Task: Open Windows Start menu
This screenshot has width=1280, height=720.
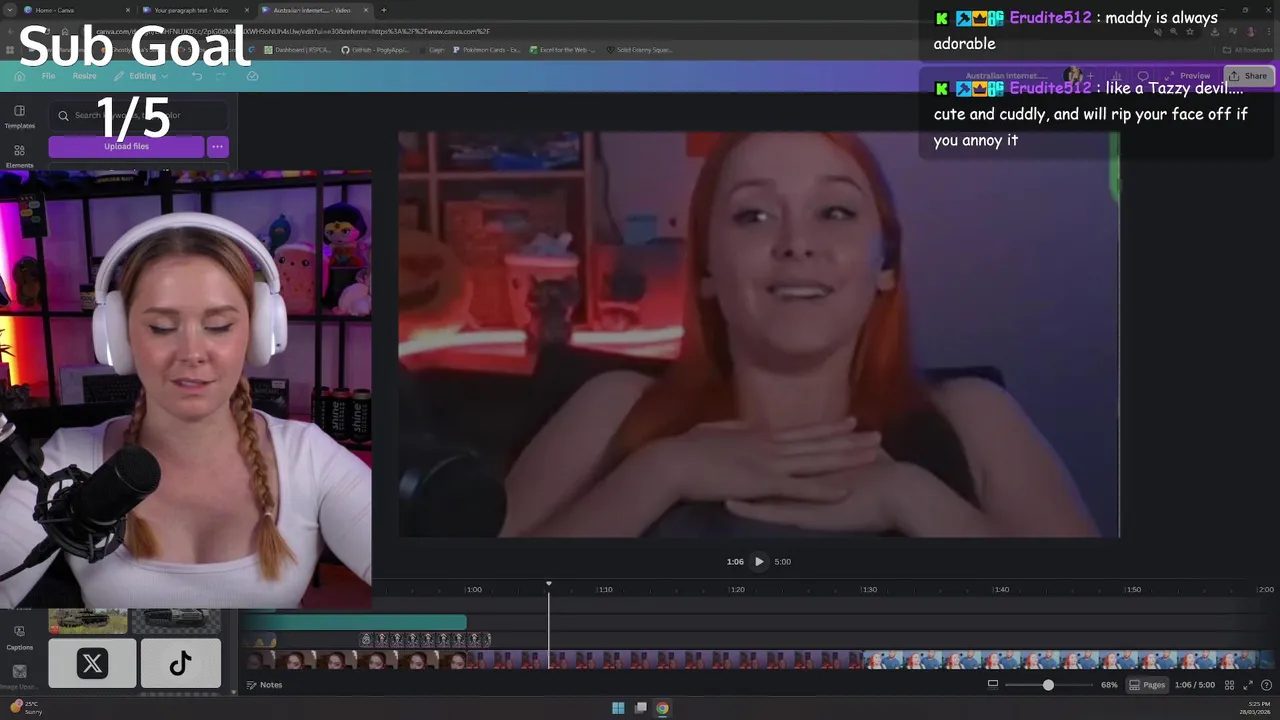Action: [x=618, y=708]
